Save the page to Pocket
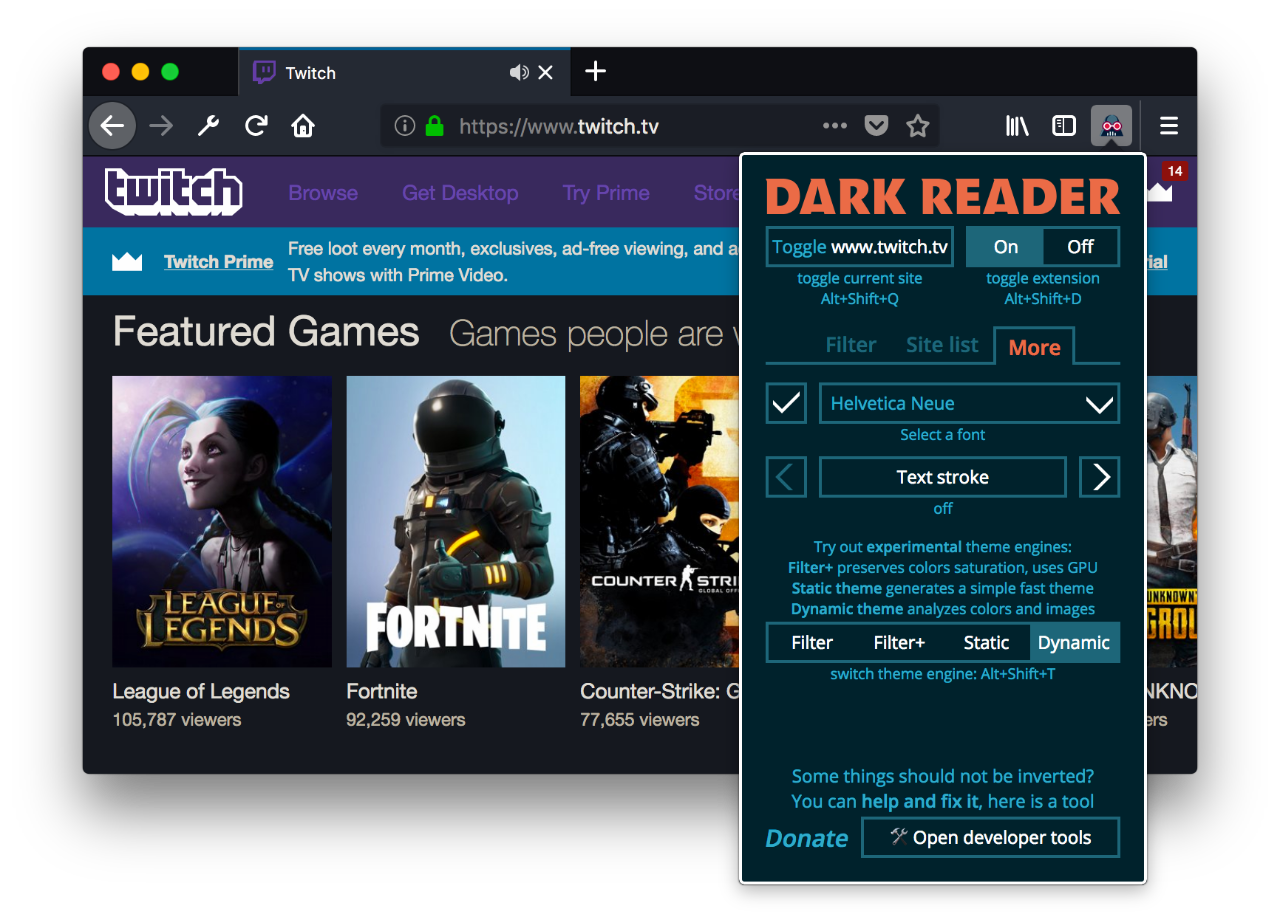Screen dimensions: 1280x917 pyautogui.click(x=876, y=126)
